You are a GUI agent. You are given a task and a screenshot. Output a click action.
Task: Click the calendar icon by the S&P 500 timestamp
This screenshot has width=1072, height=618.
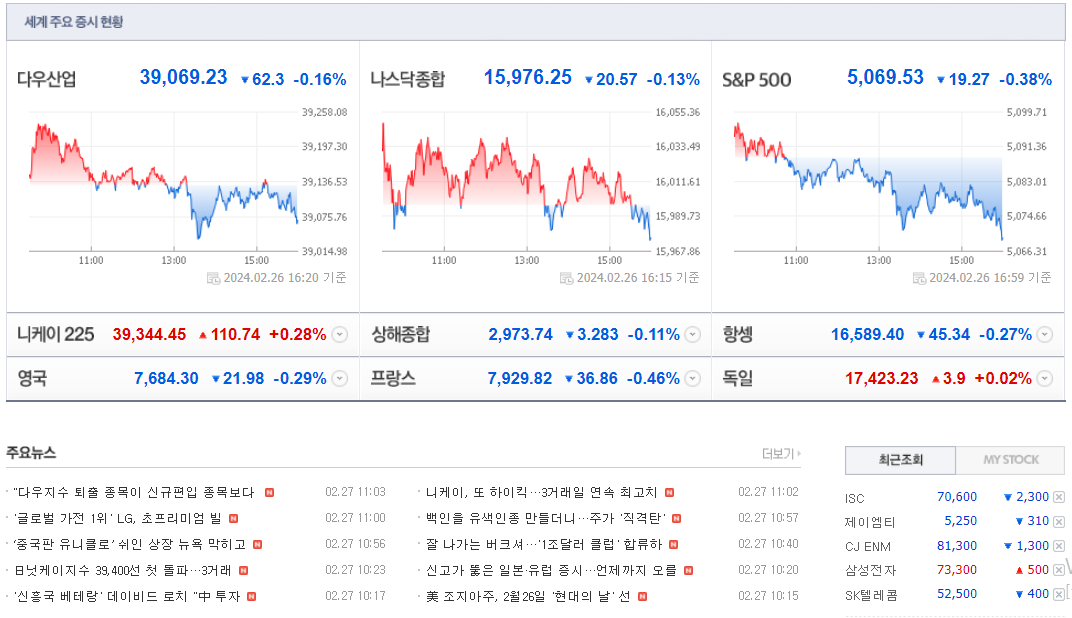pos(919,278)
